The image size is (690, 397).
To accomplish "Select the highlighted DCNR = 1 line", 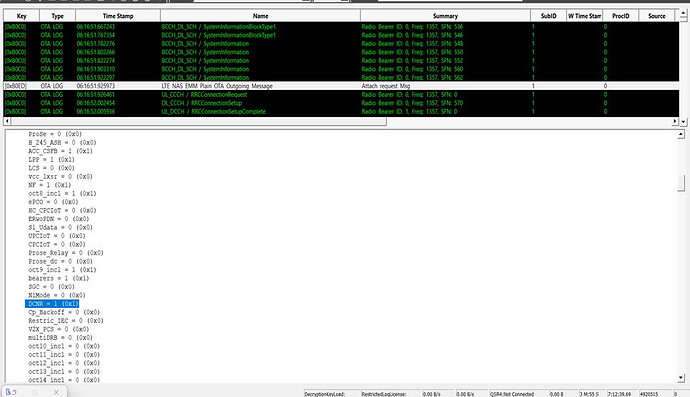I will [52, 304].
